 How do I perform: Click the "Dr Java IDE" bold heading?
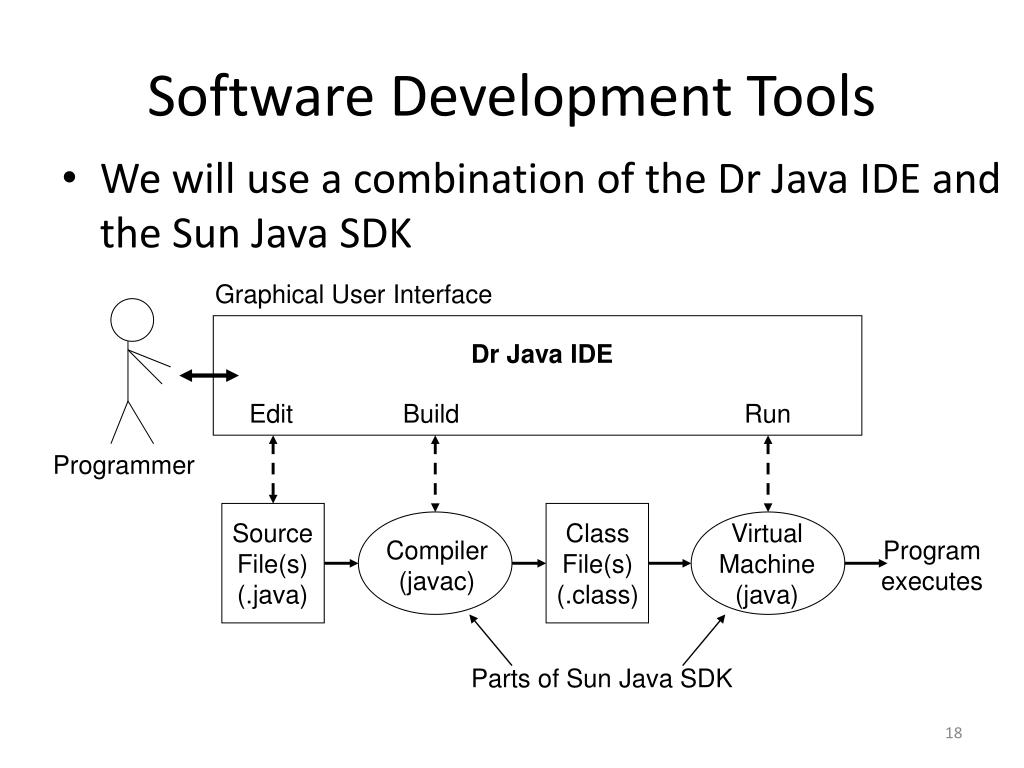542,354
